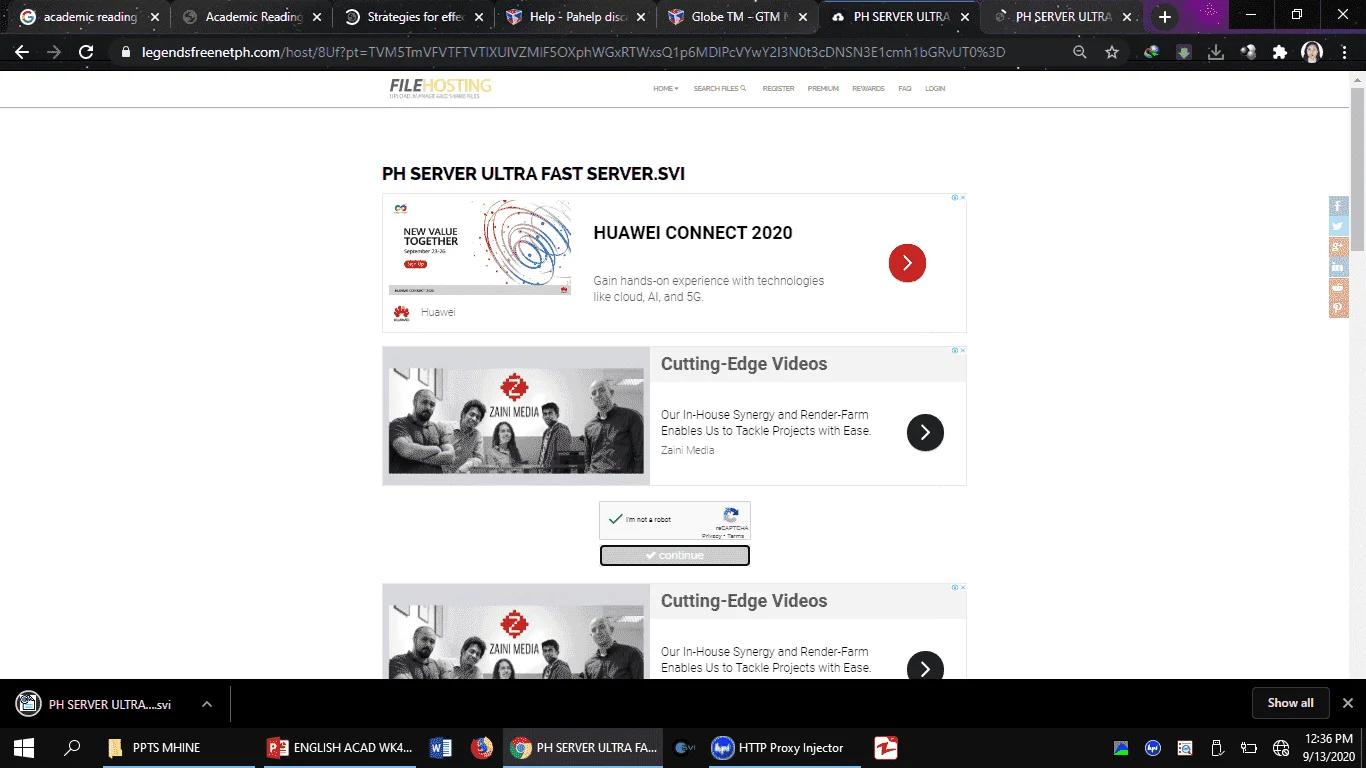
Task: Switch to Globe TM - GTM tab
Action: click(x=735, y=17)
